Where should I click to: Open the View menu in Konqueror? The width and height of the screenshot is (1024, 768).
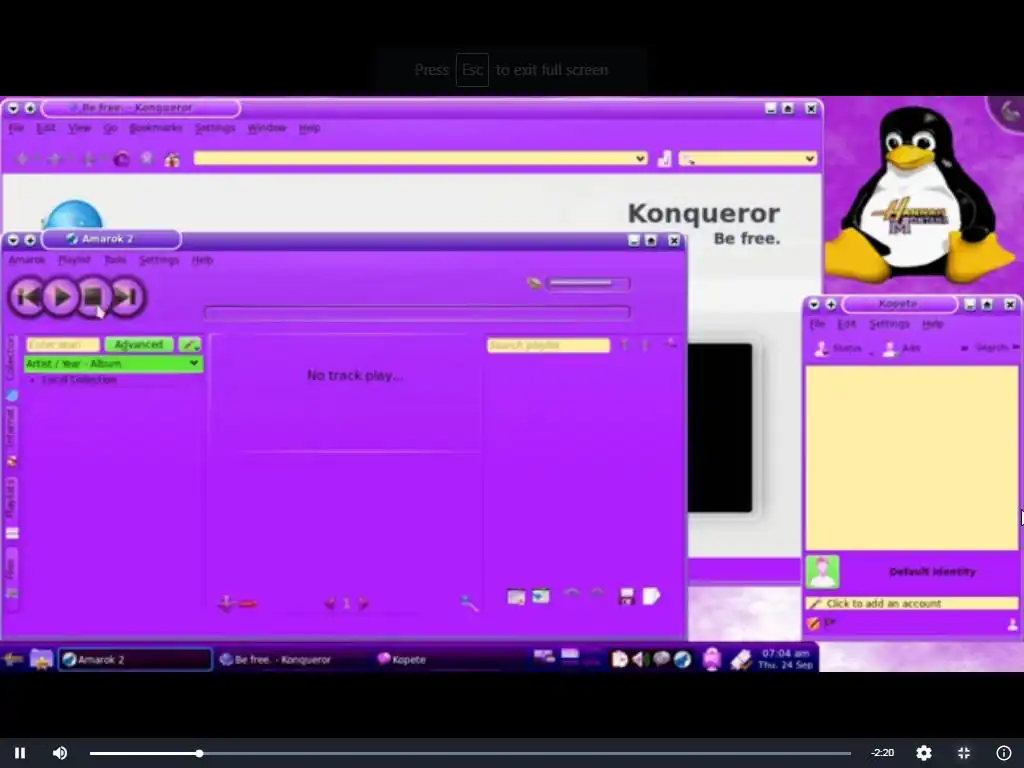tap(80, 128)
